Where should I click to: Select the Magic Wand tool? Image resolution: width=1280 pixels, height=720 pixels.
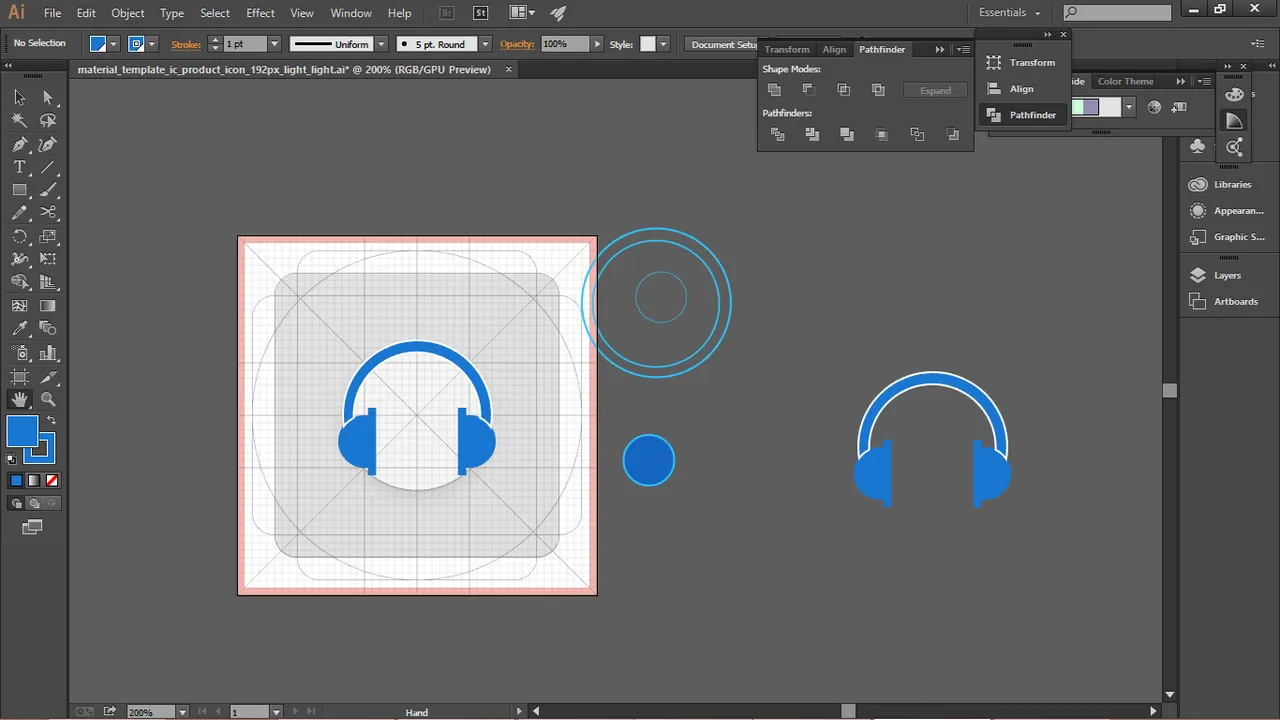click(19, 120)
